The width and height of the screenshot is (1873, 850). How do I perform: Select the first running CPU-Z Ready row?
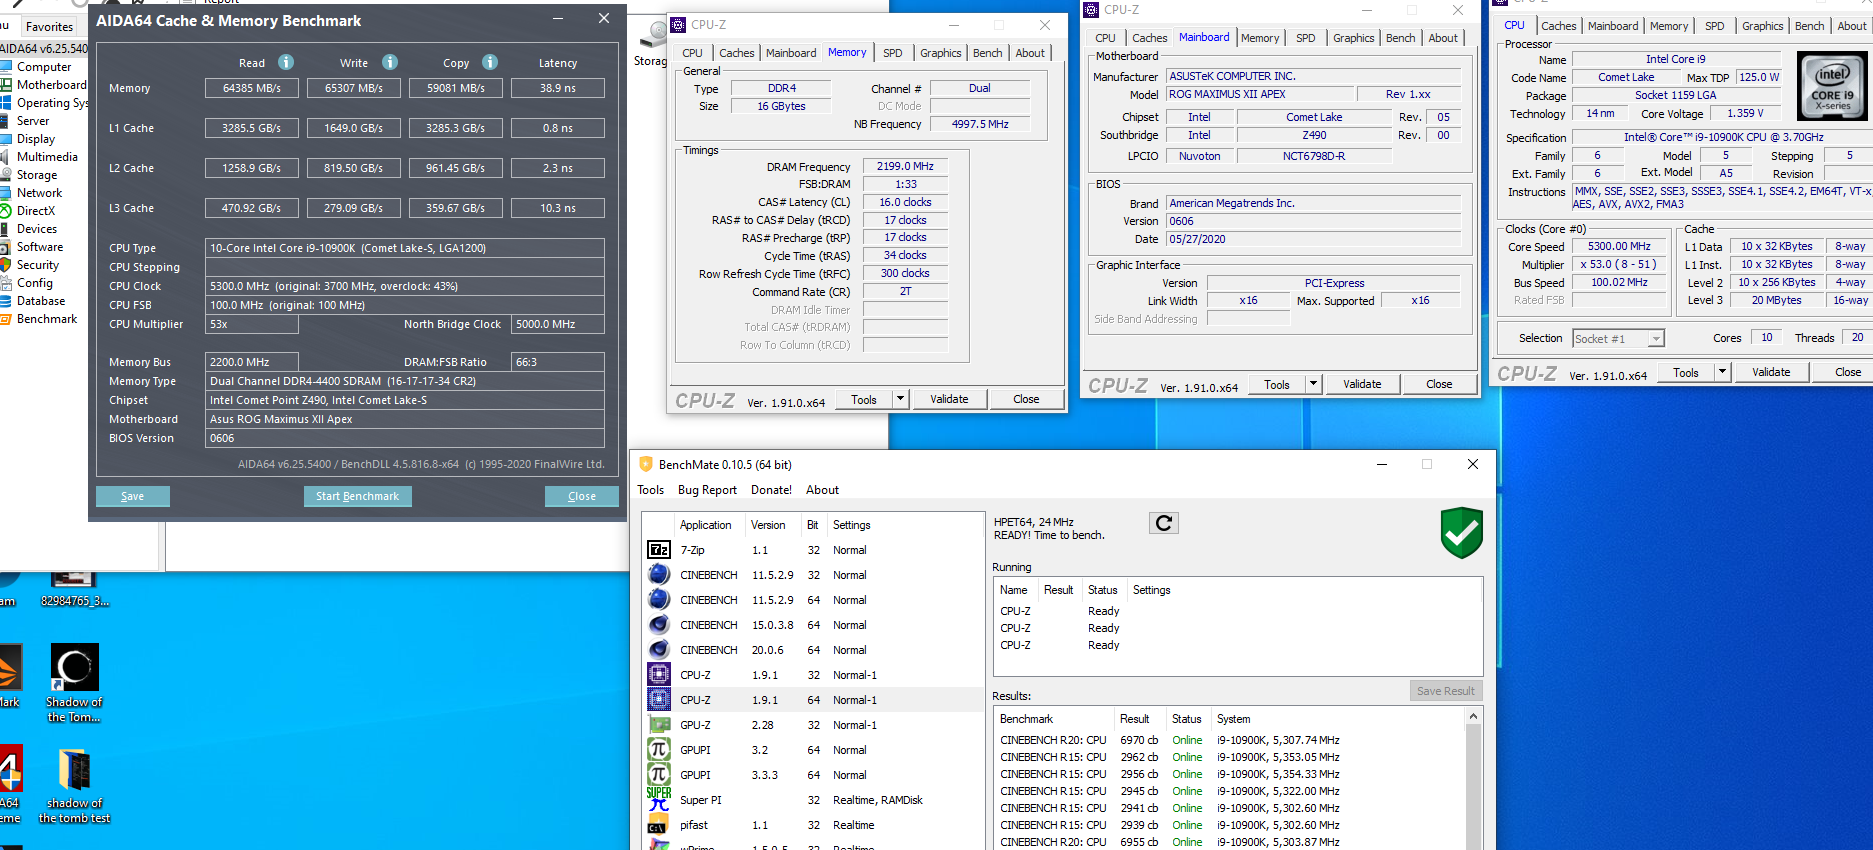[1237, 611]
